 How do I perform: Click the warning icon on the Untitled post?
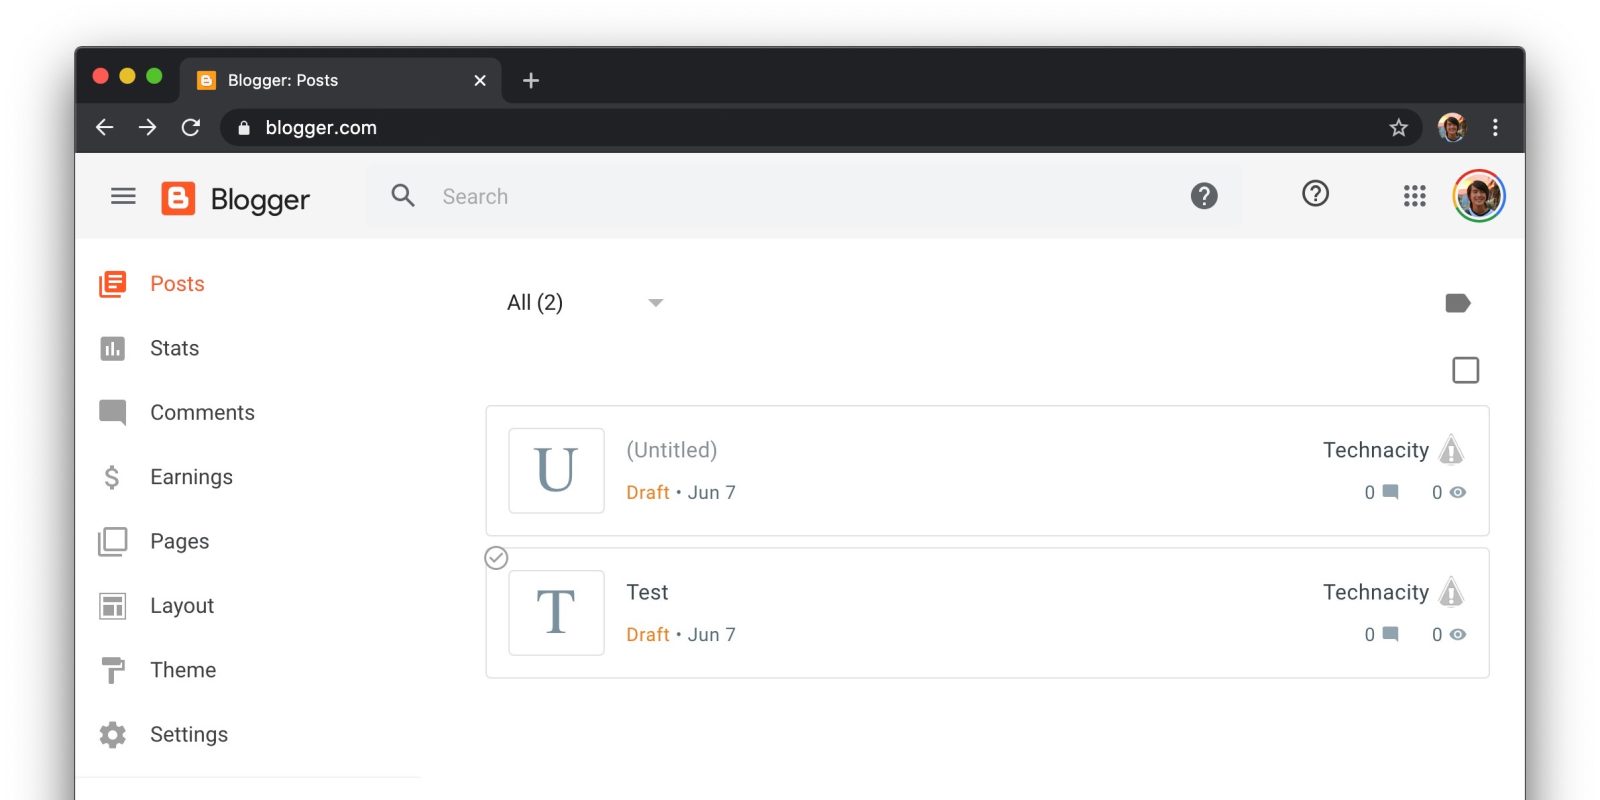click(x=1451, y=451)
